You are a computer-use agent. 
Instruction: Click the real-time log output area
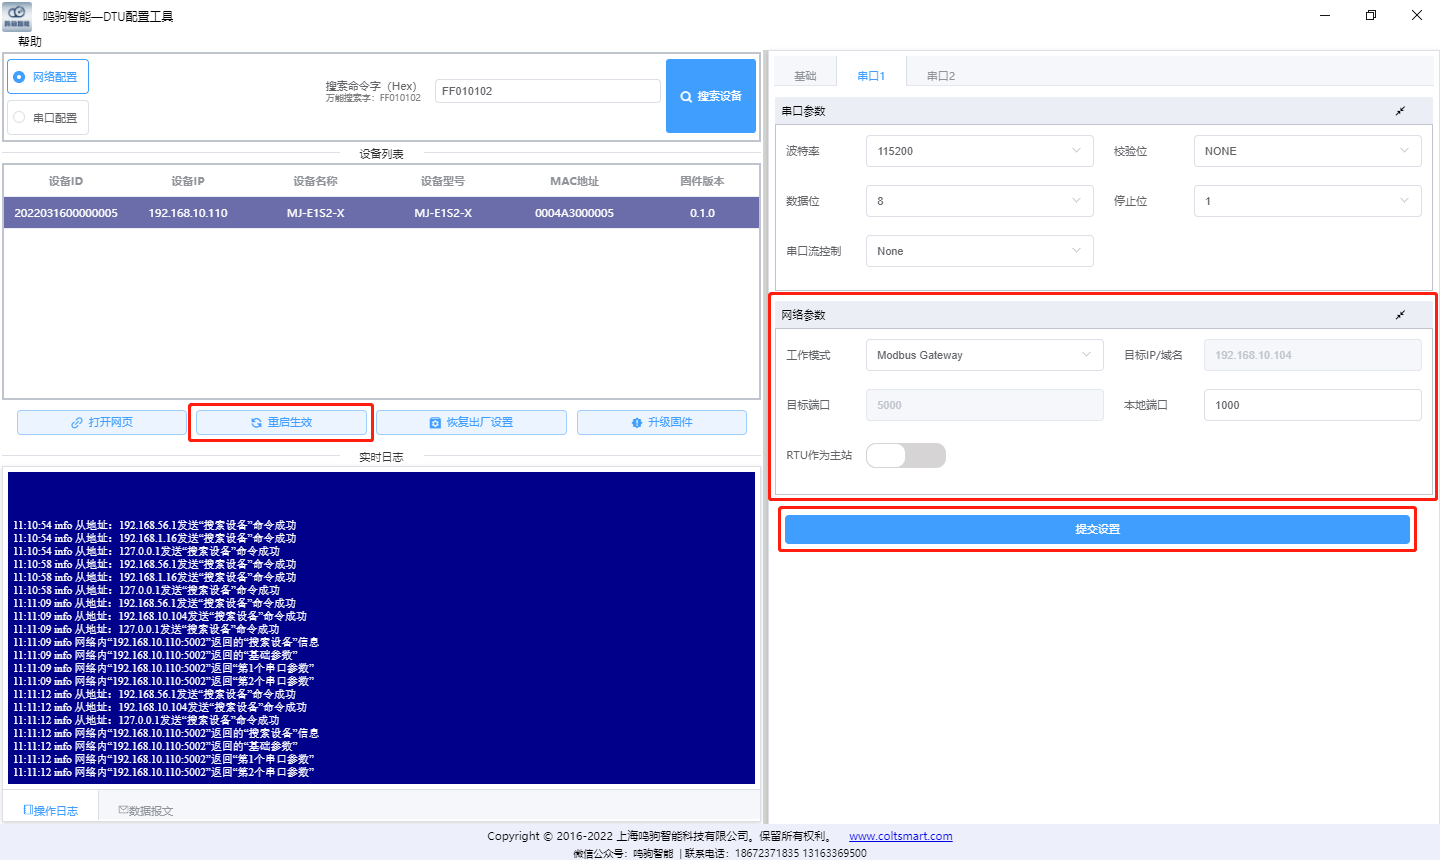tap(381, 628)
